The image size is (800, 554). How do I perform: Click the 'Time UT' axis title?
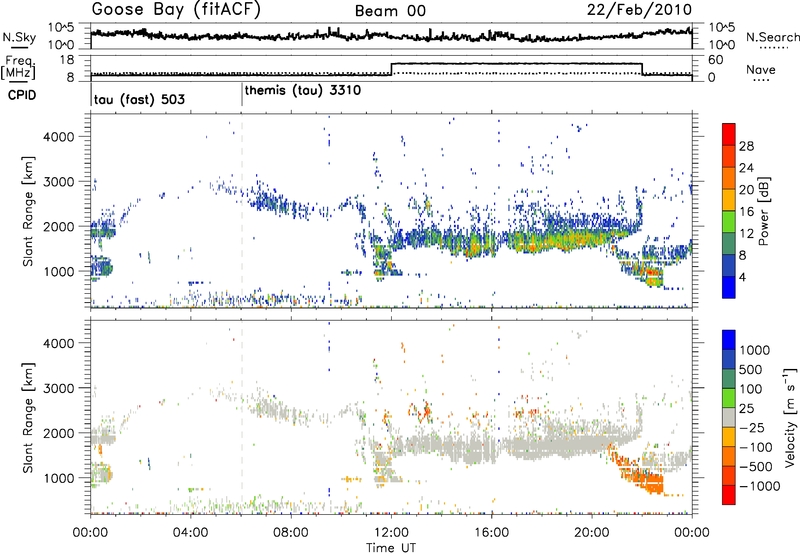point(391,548)
